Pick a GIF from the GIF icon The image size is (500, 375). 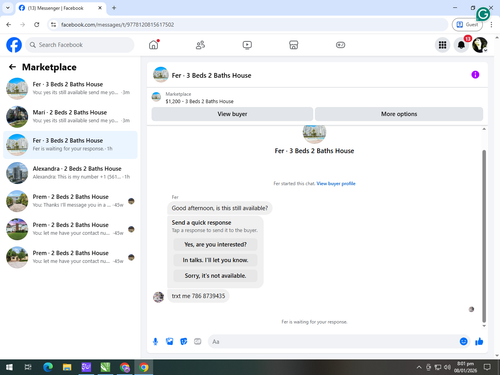[198, 341]
